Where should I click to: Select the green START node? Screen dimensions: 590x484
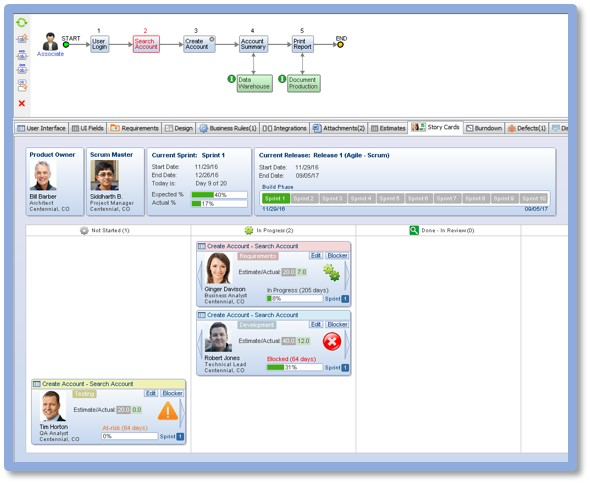(66, 45)
